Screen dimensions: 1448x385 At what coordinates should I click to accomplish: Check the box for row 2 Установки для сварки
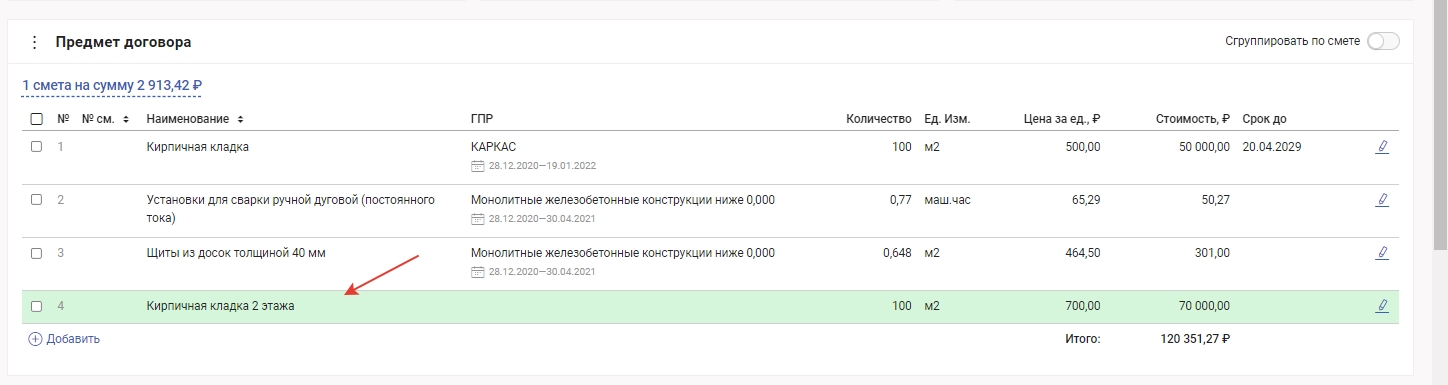pos(37,200)
